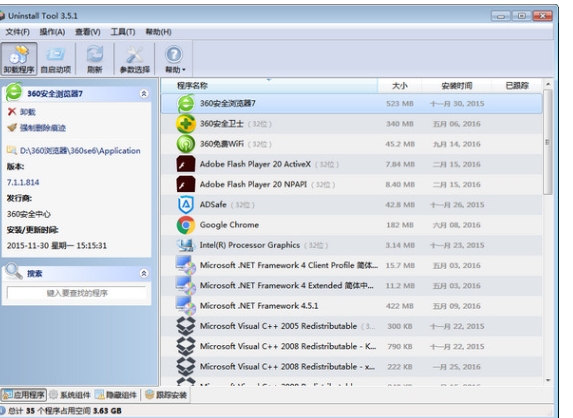Click the 422 MB size cell
The width and height of the screenshot is (573, 418).
coord(400,306)
